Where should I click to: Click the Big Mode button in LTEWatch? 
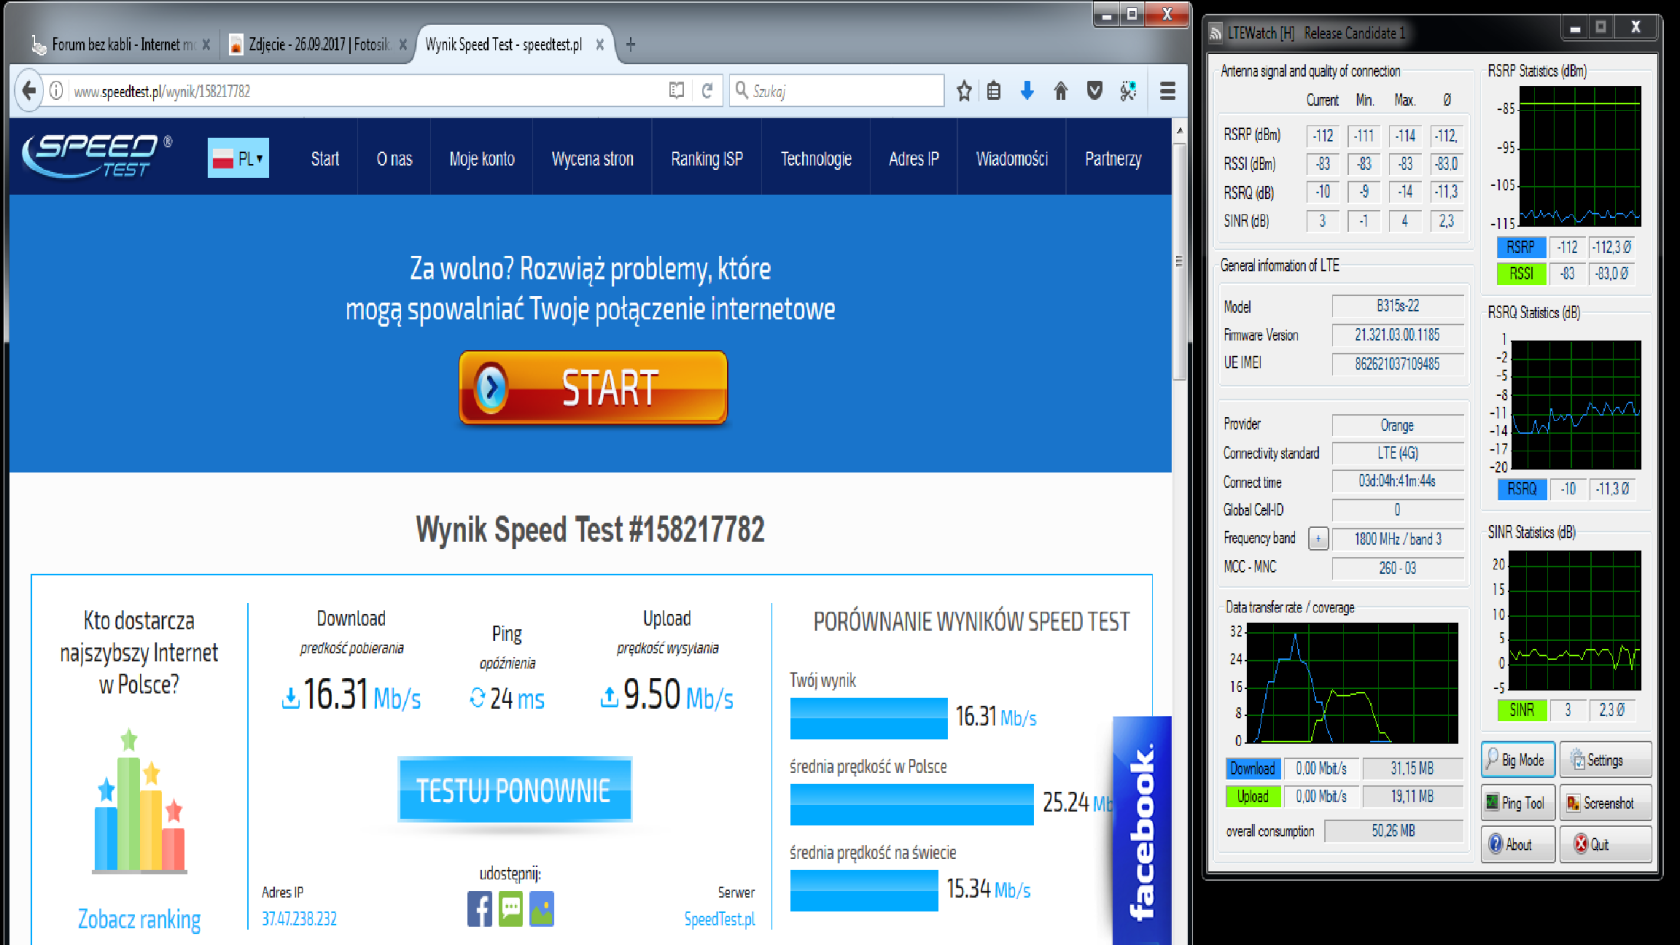pyautogui.click(x=1517, y=760)
